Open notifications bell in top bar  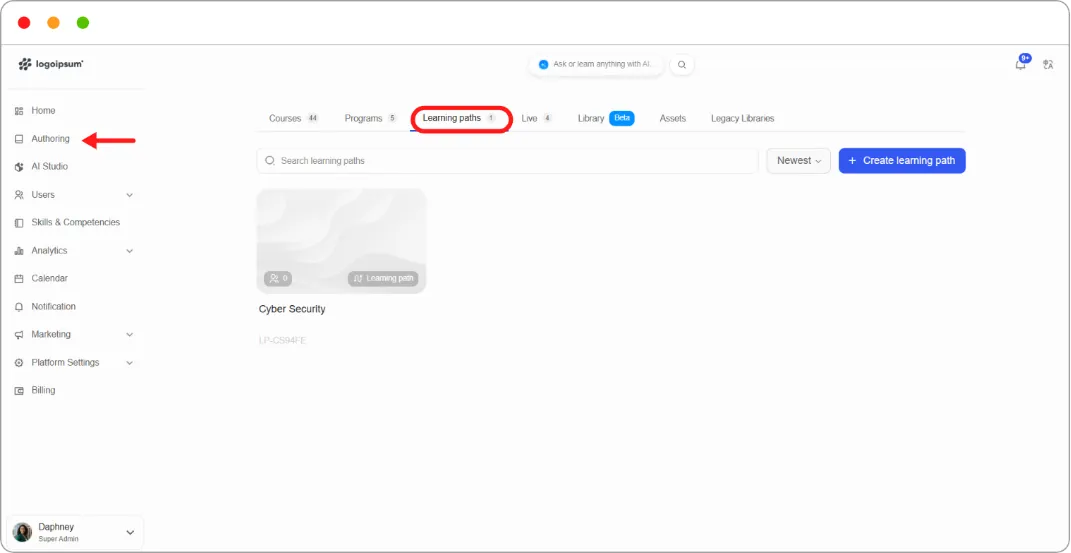point(1020,64)
